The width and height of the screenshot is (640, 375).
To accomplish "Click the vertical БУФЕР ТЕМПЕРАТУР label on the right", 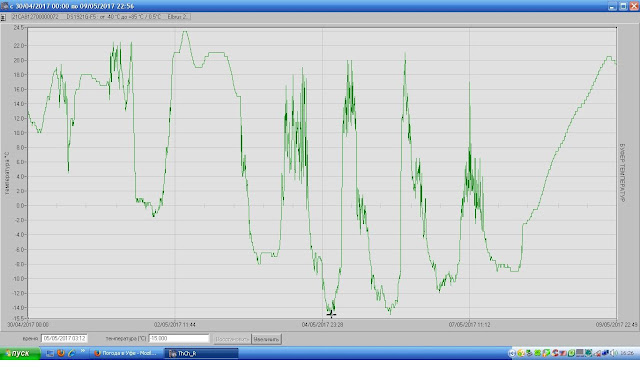I will 622,173.
